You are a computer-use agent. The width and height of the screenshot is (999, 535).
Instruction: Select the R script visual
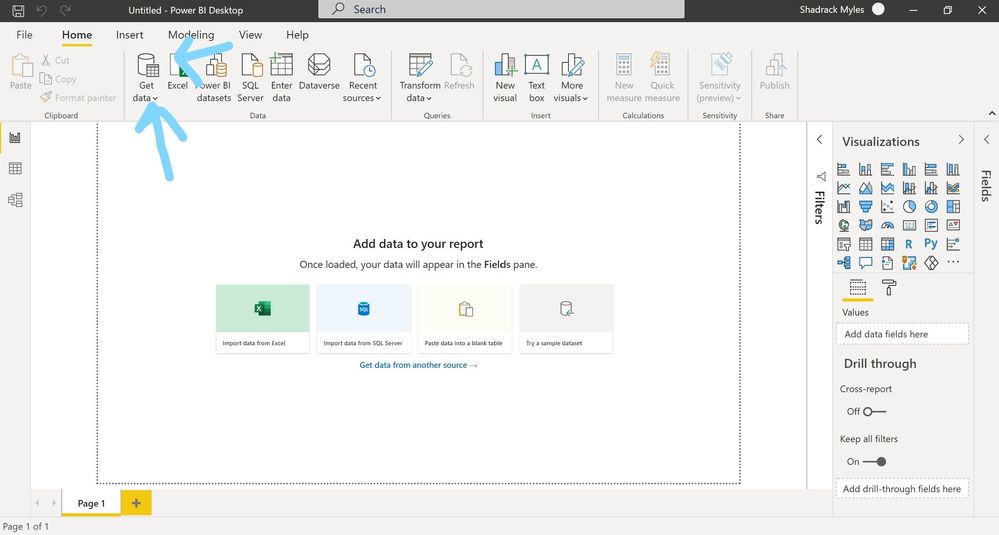click(x=909, y=244)
